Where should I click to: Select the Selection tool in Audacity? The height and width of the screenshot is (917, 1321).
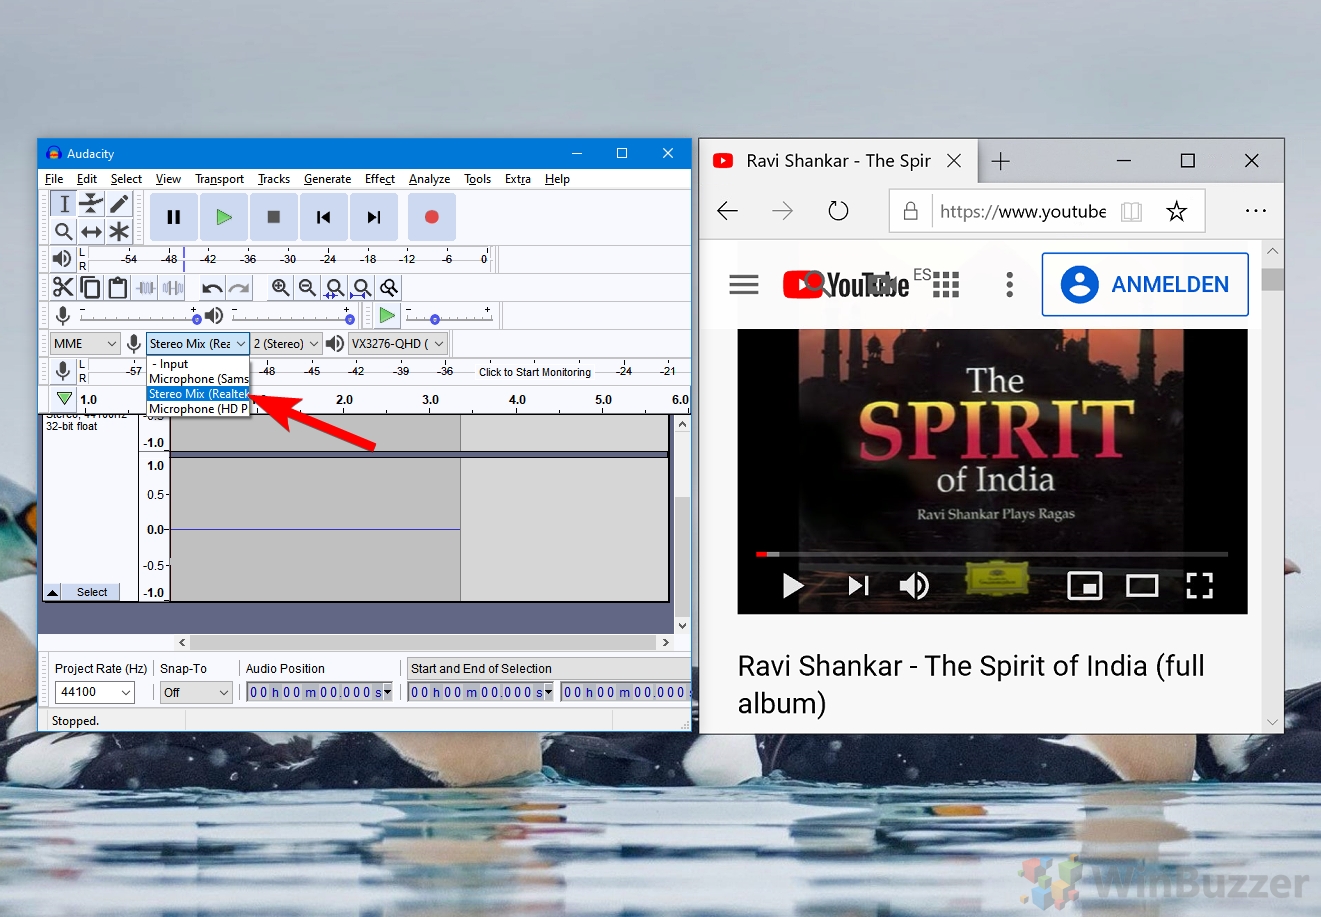63,203
